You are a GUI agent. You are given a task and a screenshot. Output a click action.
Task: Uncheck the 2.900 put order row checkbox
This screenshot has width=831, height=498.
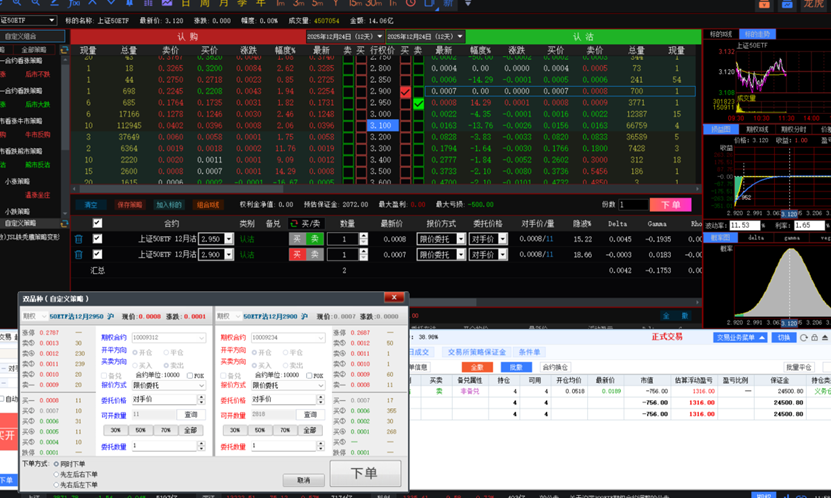point(97,254)
